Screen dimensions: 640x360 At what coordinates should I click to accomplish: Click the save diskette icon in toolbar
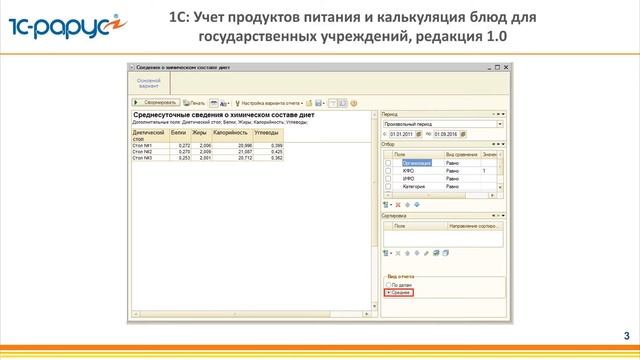point(319,103)
